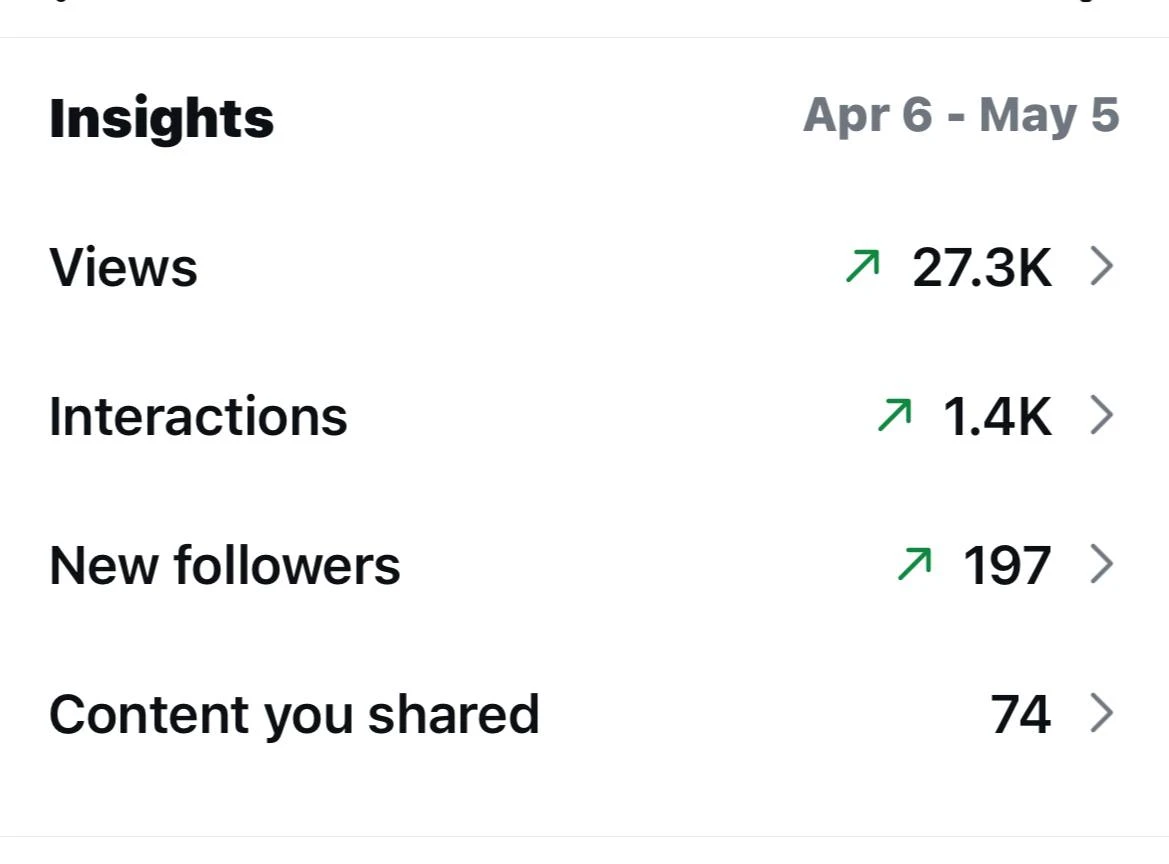Click the 27.3K views count

982,267
